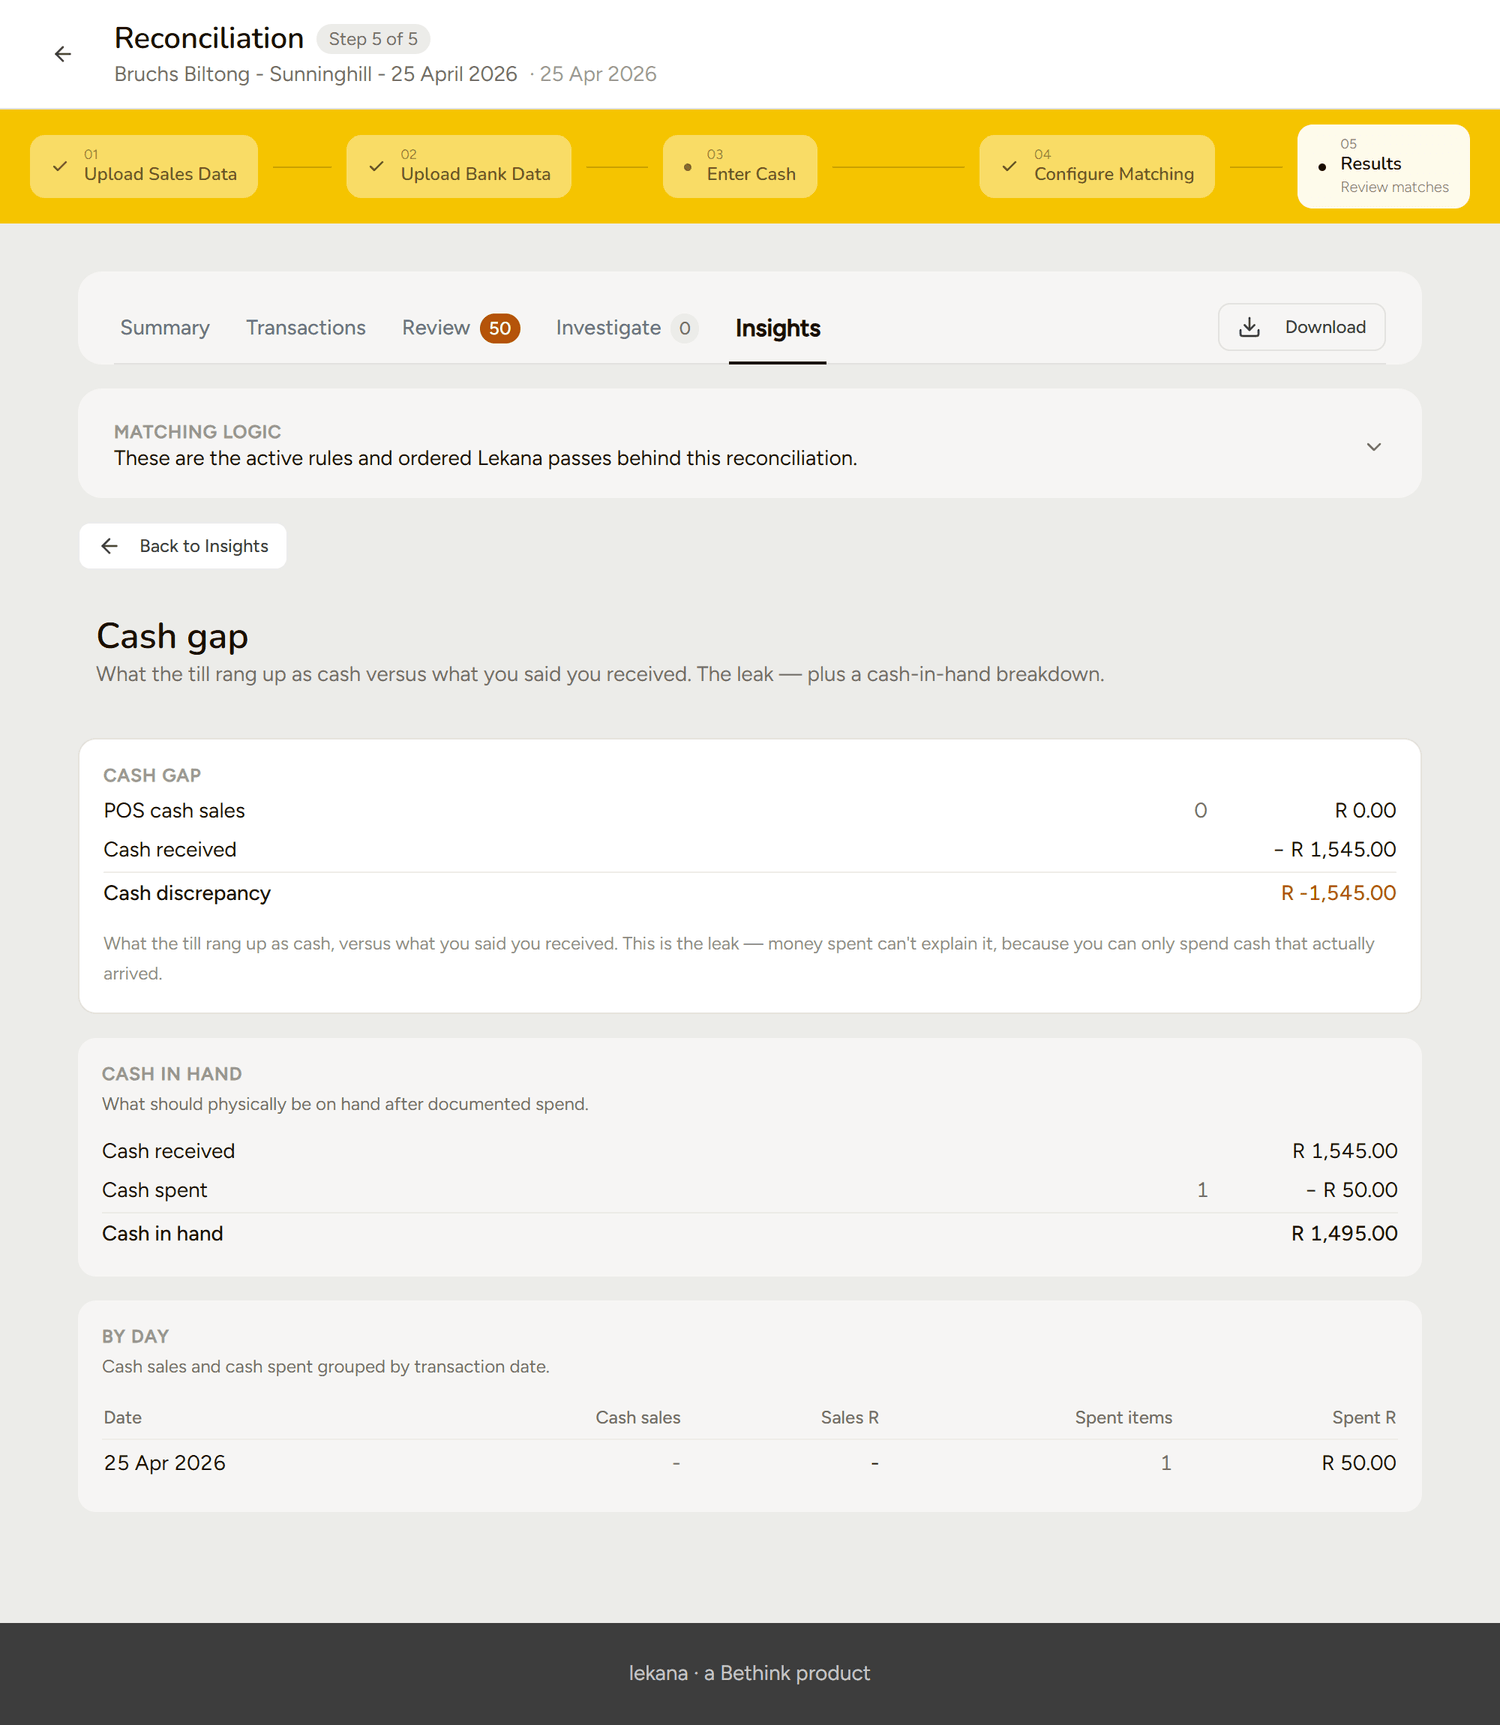Viewport: 1500px width, 1725px height.
Task: Click the dot indicator on Results step
Action: 1322,167
